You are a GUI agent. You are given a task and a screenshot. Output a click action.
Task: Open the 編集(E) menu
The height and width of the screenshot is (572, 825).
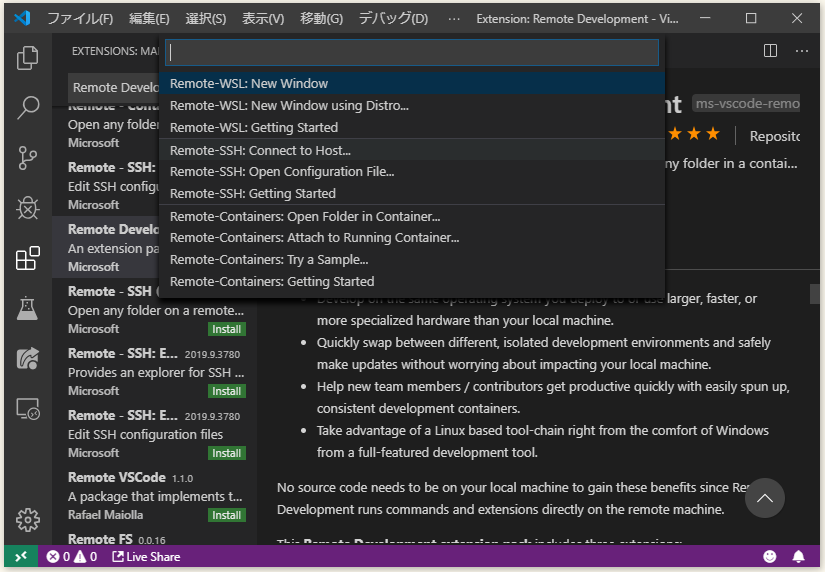(x=149, y=18)
